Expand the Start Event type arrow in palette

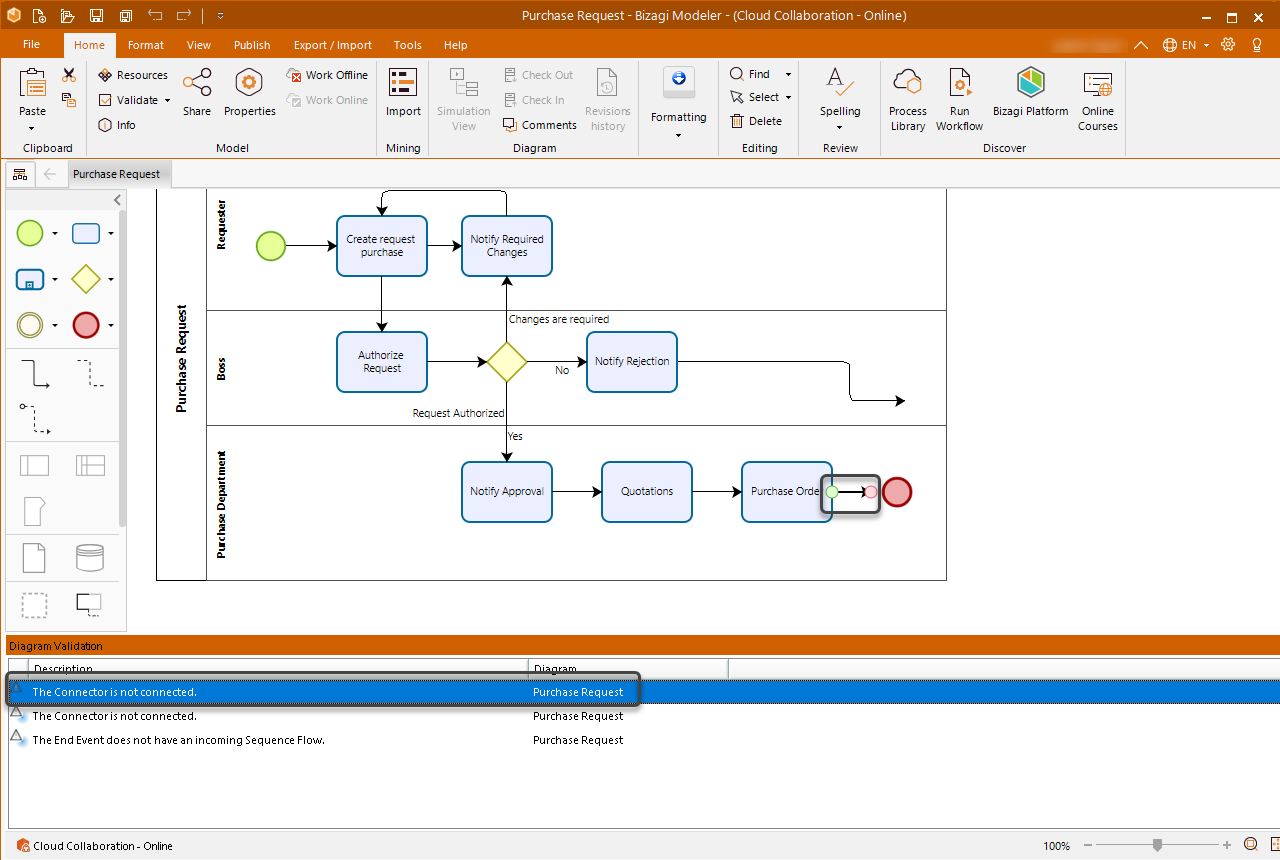(x=55, y=234)
